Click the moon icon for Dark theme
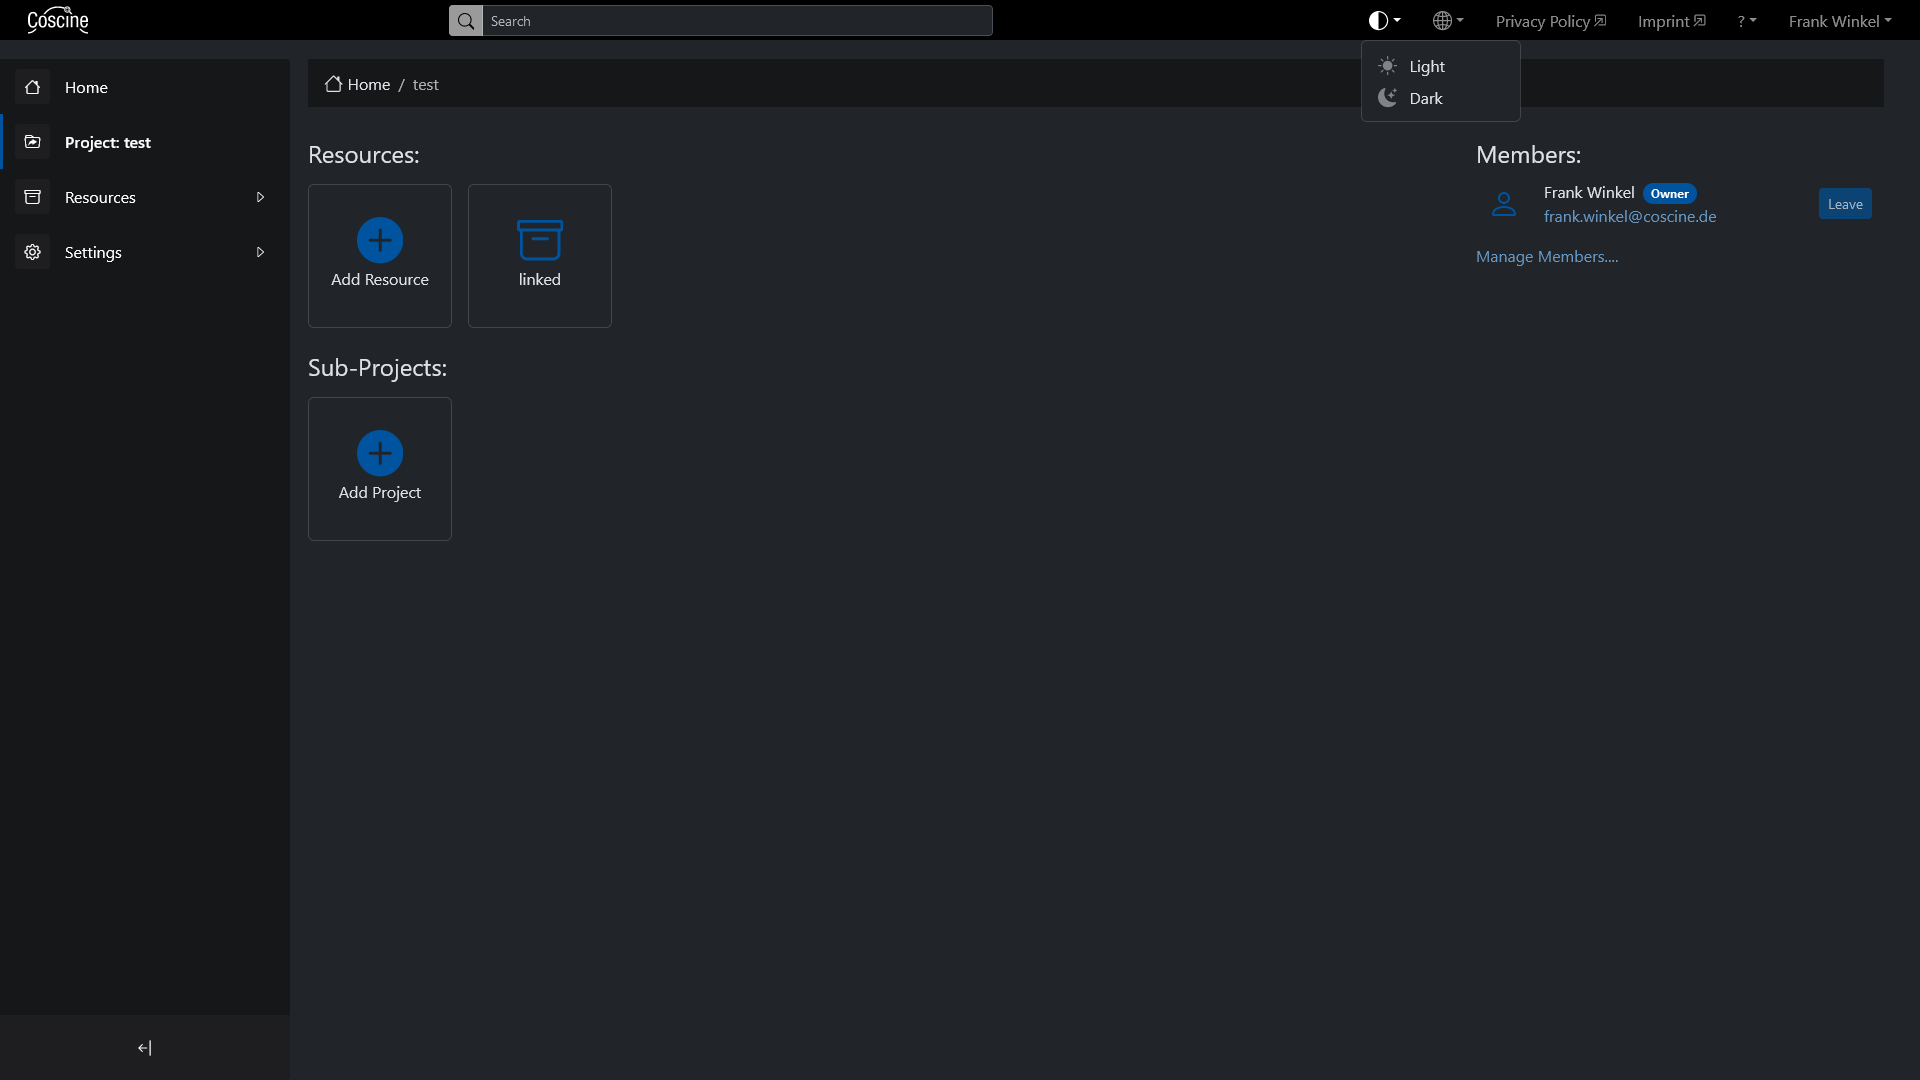Screen dimensions: 1920x1080 pyautogui.click(x=1387, y=98)
